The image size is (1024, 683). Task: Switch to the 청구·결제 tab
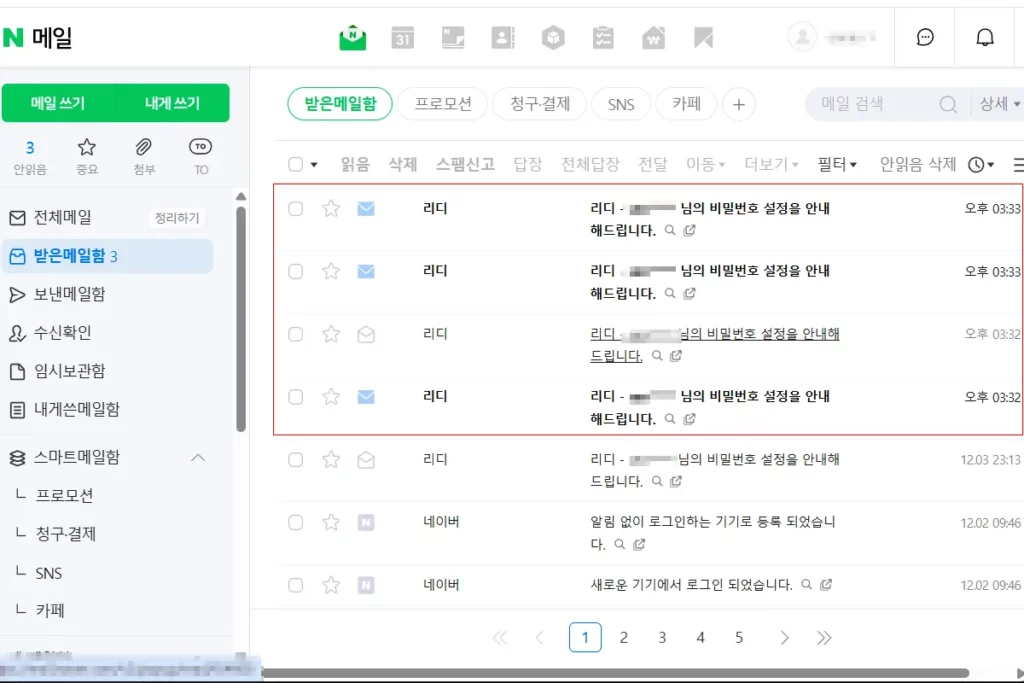[539, 104]
